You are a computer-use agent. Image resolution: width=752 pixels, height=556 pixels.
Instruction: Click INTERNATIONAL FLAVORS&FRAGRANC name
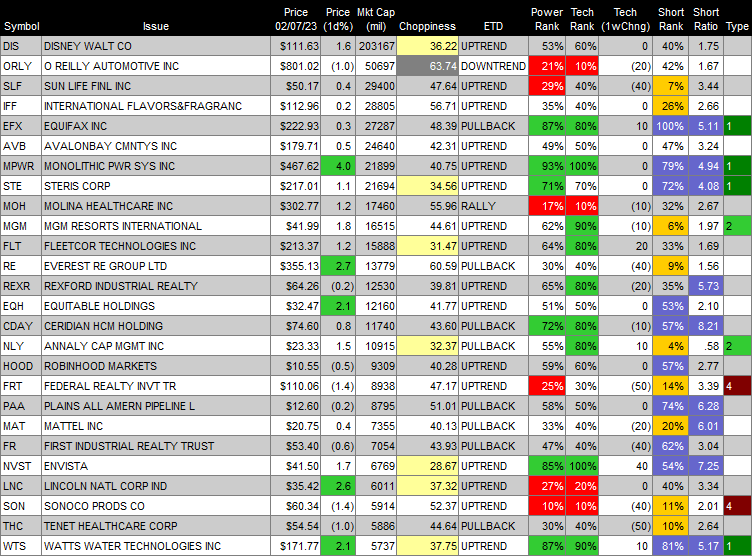143,106
